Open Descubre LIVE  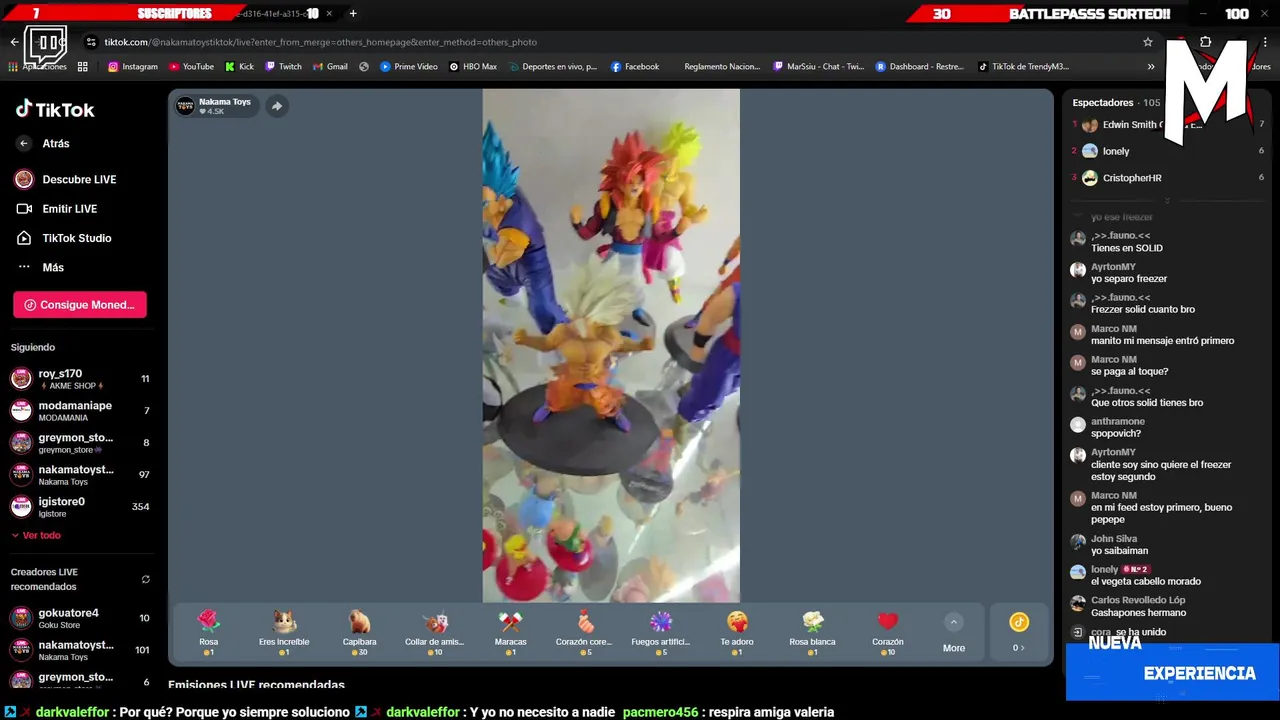(x=66, y=179)
